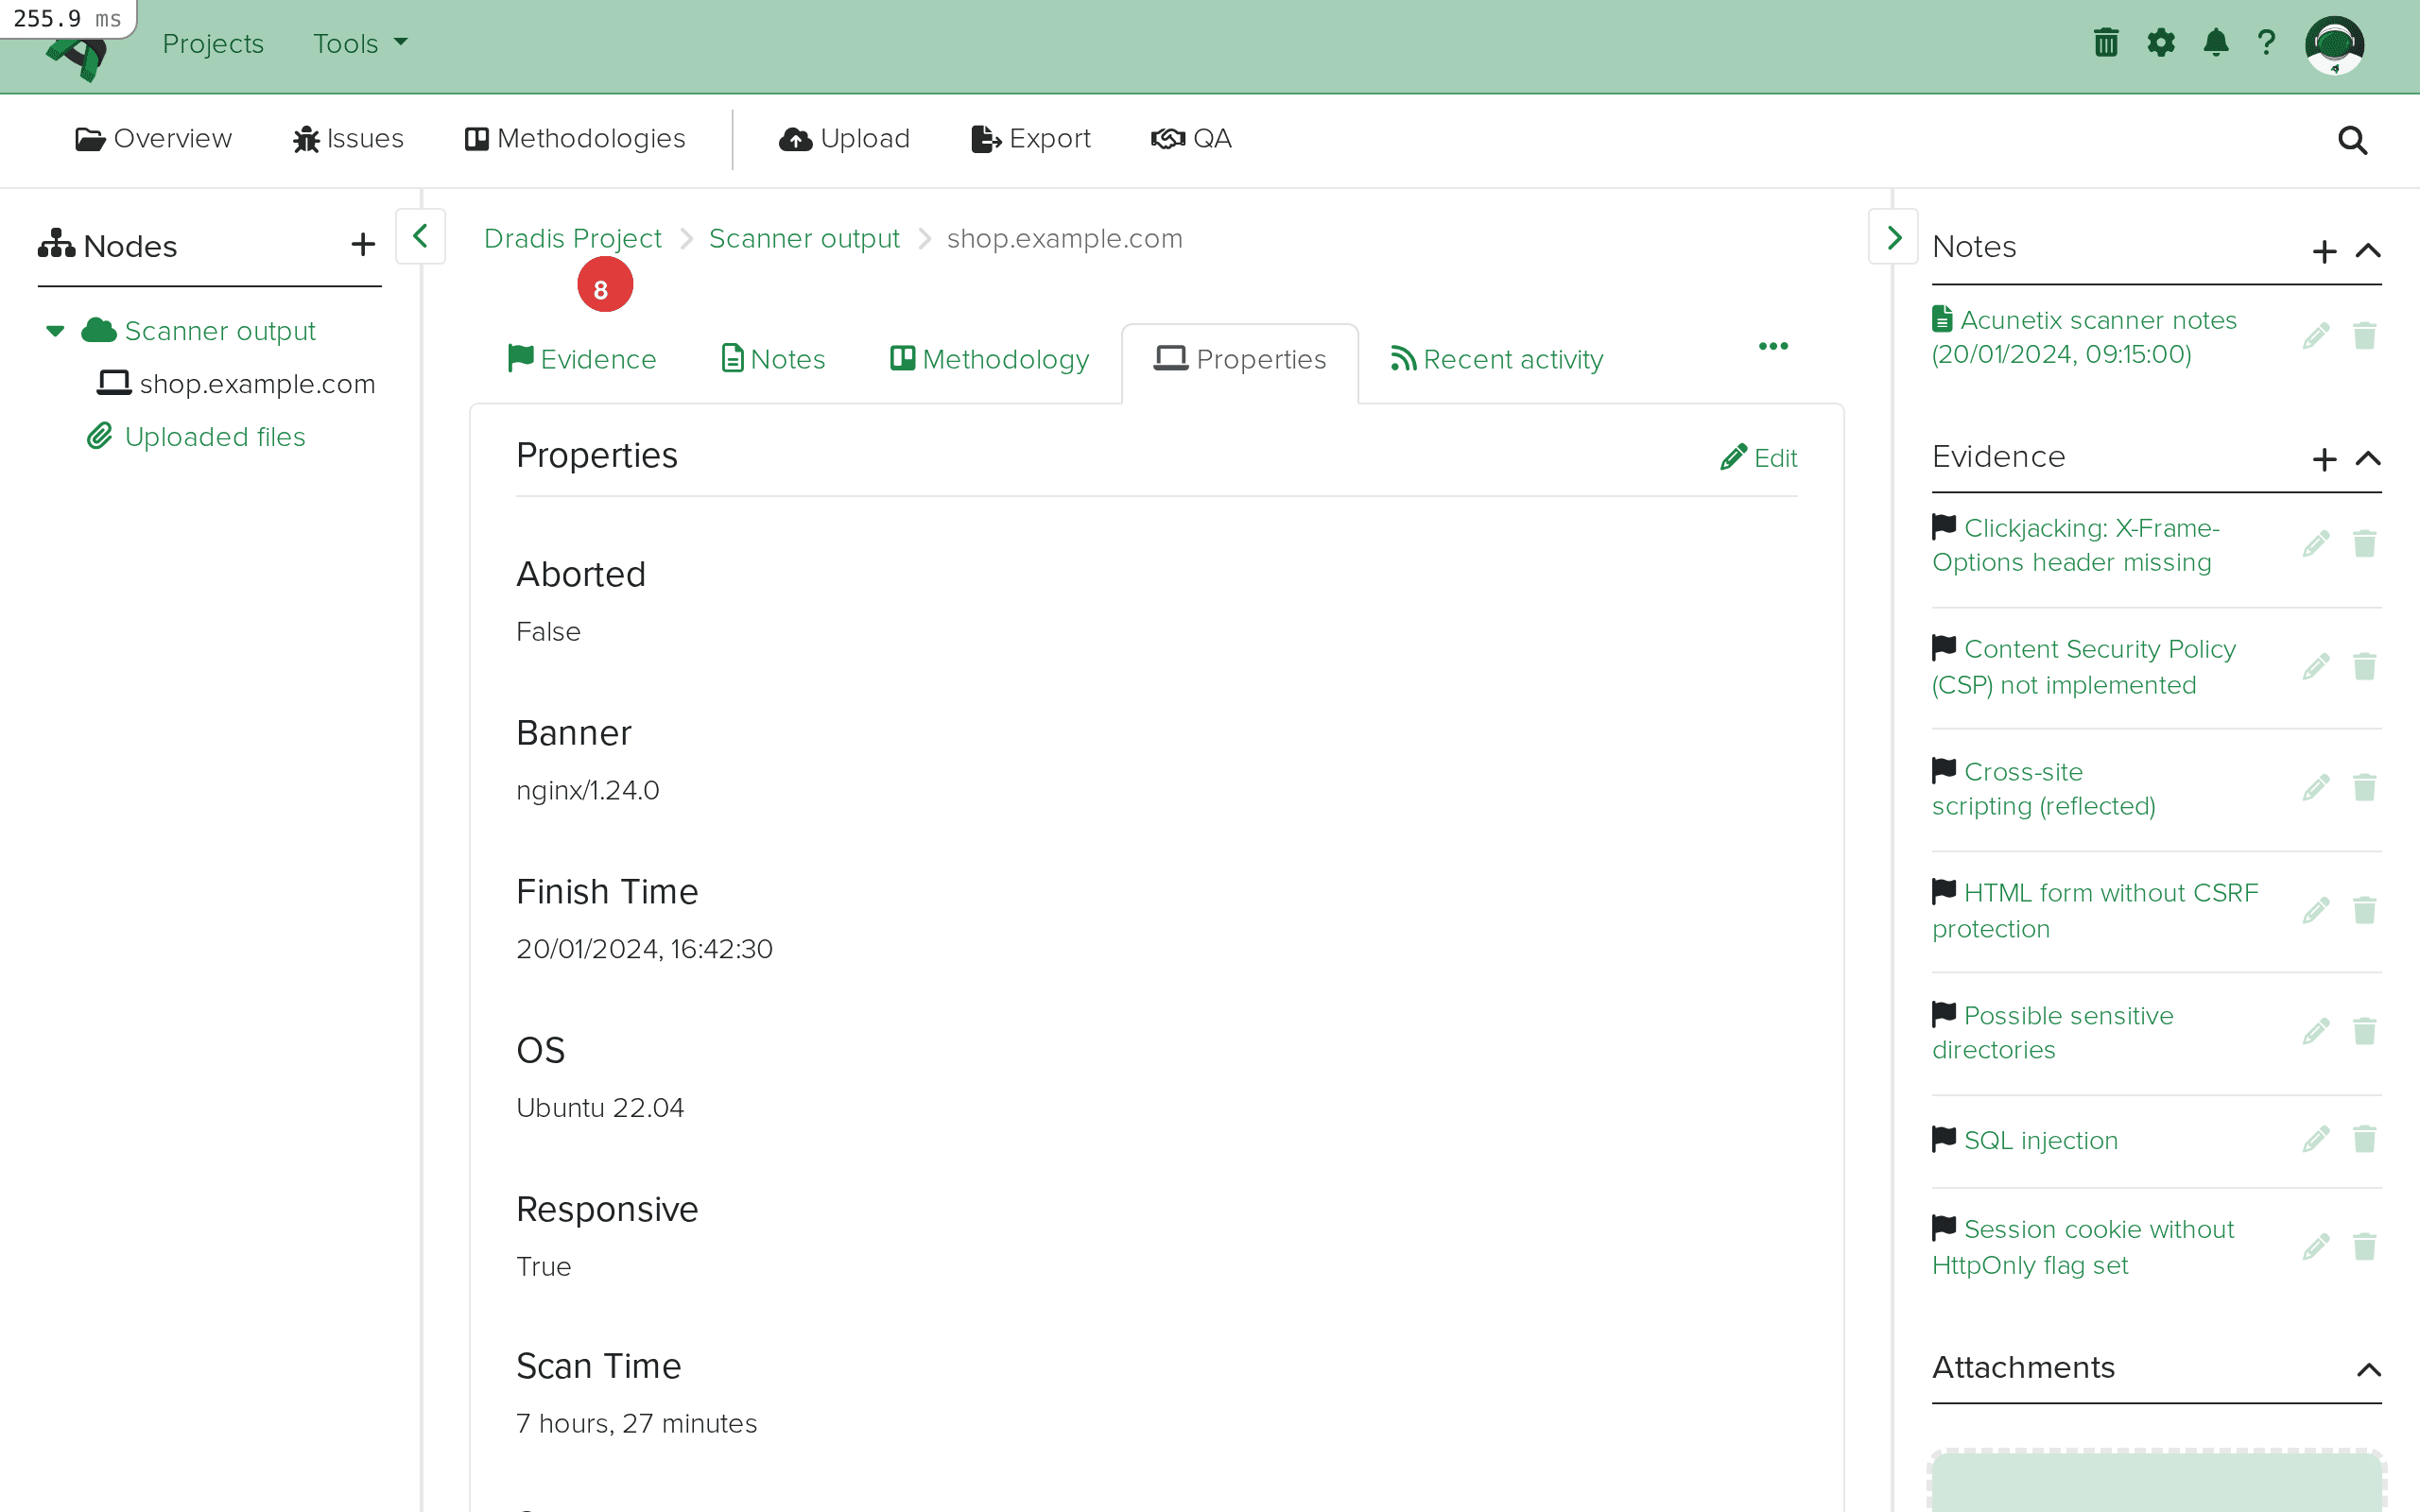Viewport: 2420px width, 1512px height.
Task: Click the Dradis logo
Action: 77,58
